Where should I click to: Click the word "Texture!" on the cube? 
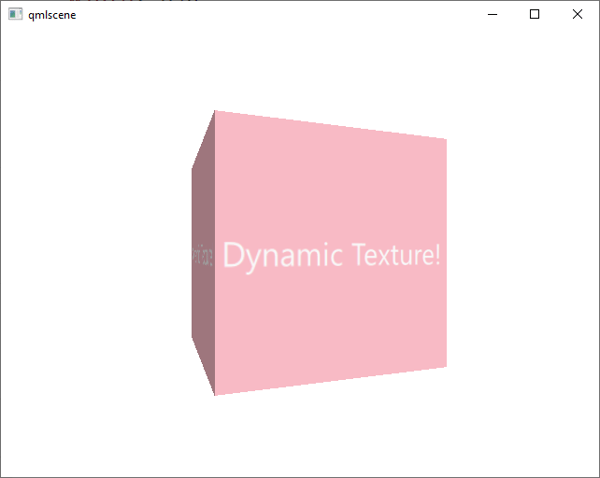tap(395, 256)
